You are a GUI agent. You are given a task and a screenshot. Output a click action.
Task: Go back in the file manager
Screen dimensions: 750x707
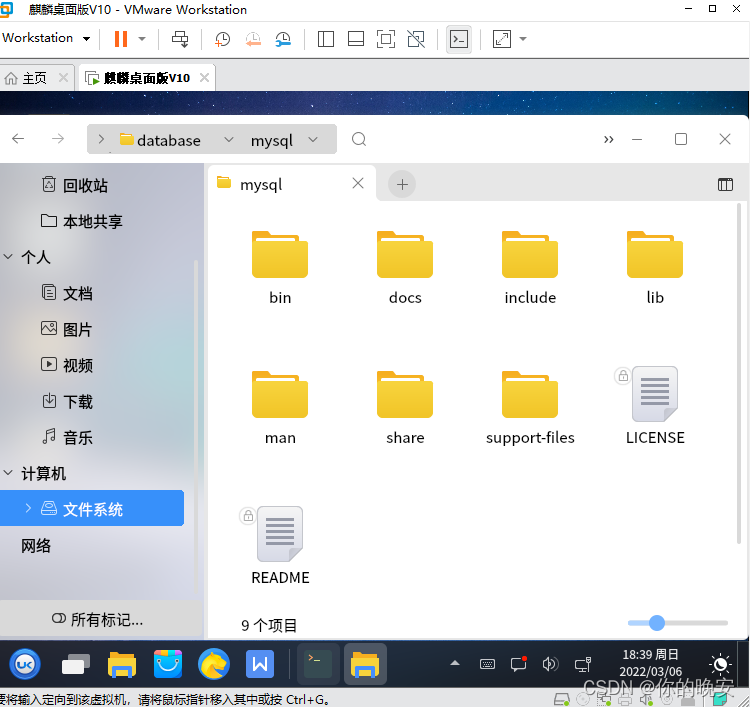pos(18,139)
